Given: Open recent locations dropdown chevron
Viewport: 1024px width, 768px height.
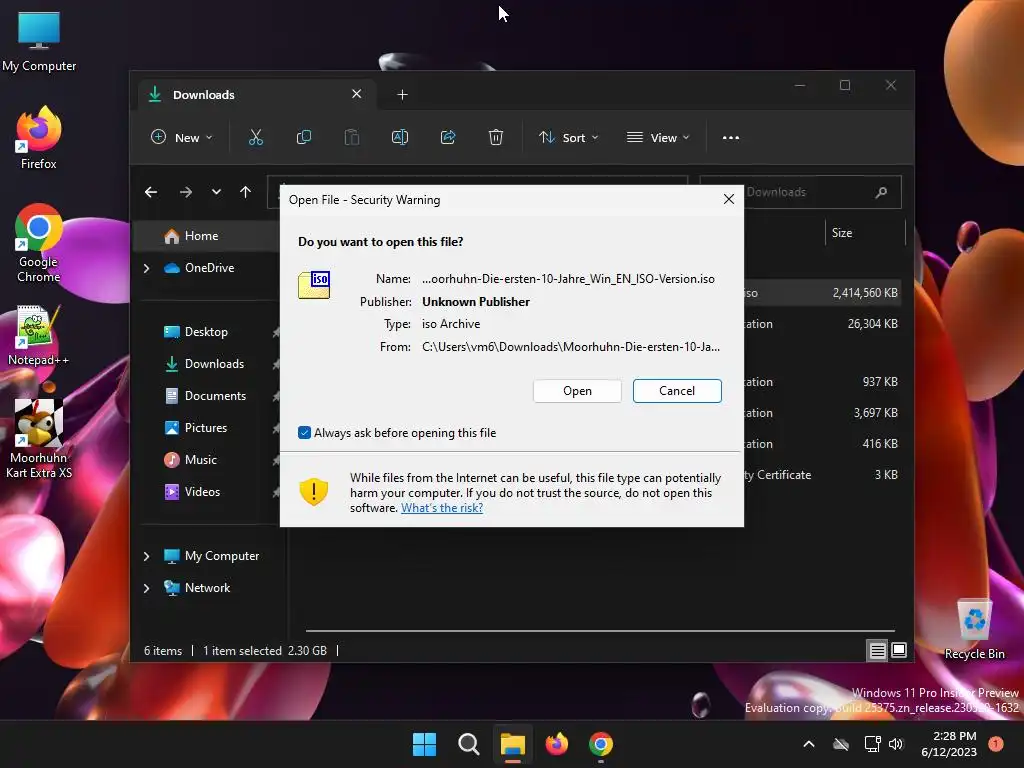Looking at the screenshot, I should click(x=216, y=192).
